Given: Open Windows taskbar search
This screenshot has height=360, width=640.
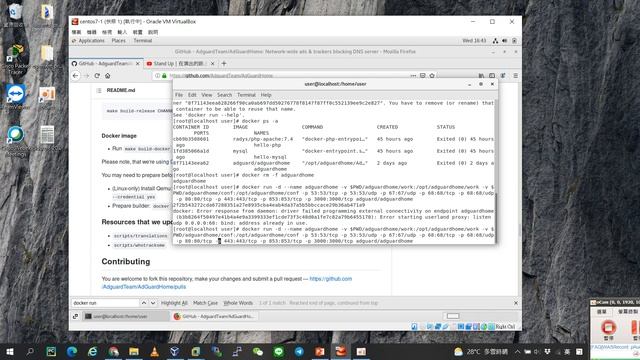Looking at the screenshot, I should pyautogui.click(x=30, y=351).
